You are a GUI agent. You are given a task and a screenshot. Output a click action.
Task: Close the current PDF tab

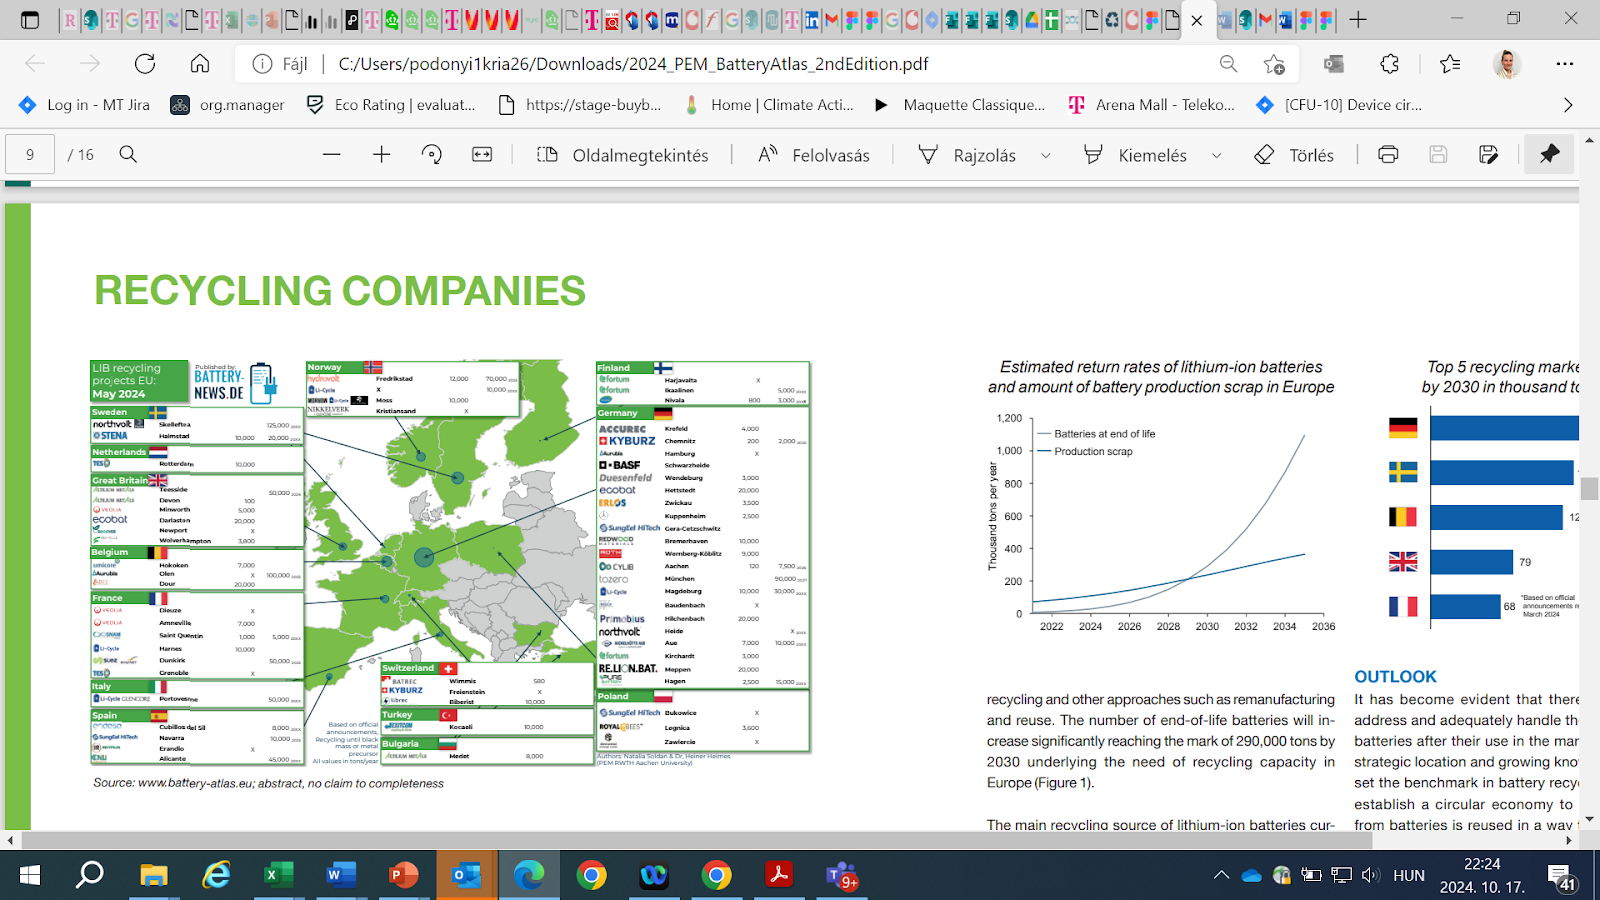[x=1197, y=20]
